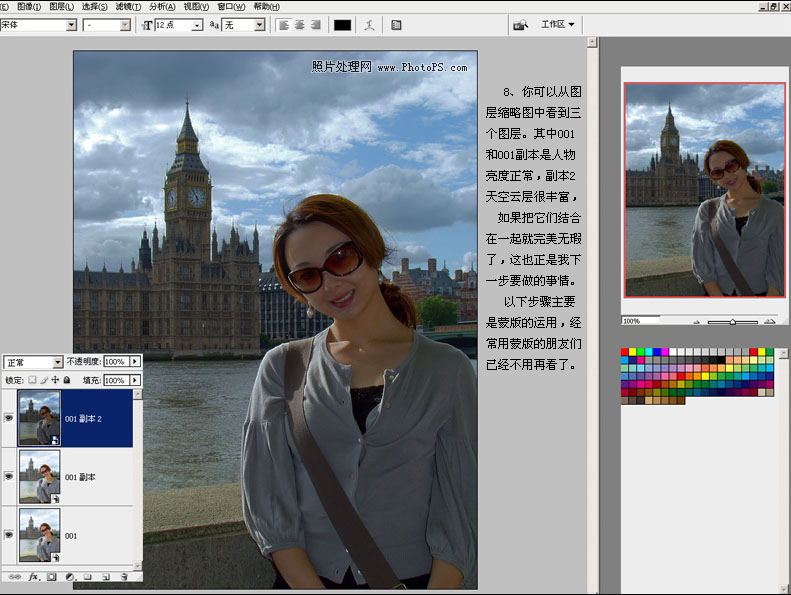Open the 填充 fill slider arrow
The height and width of the screenshot is (595, 791).
tap(135, 380)
